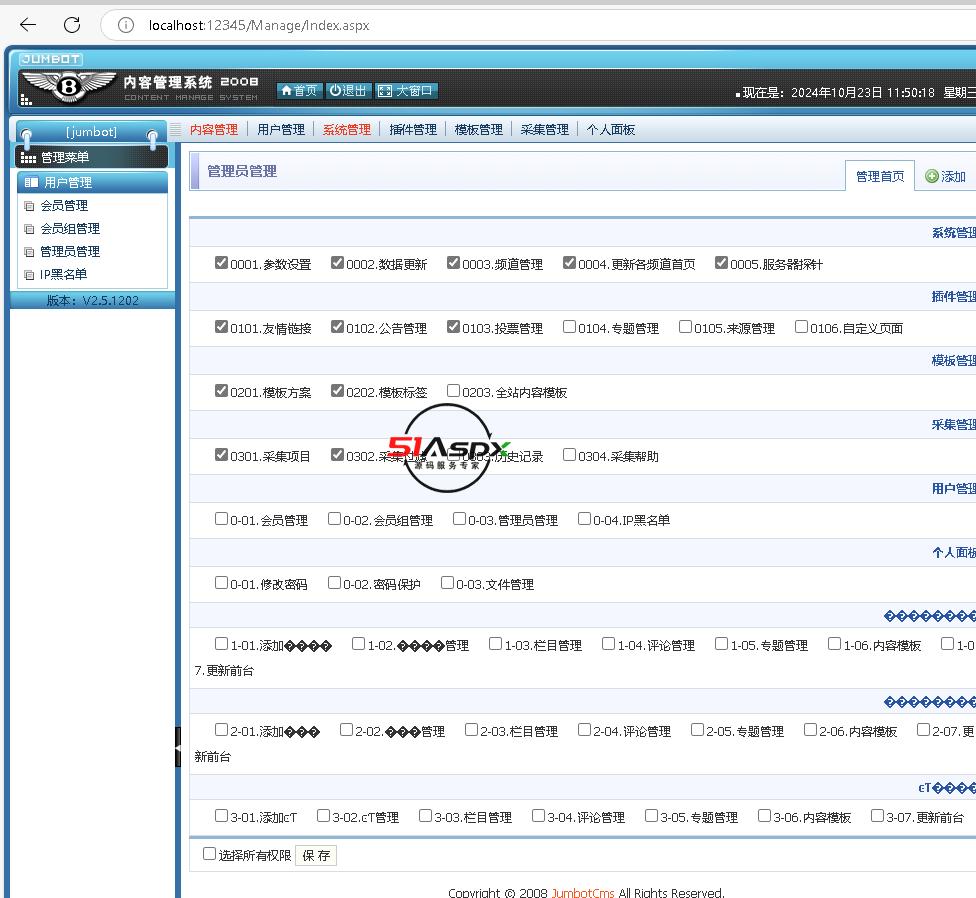Viewport: 976px width, 898px height.
Task: Collapse the 管理菜单 panel header
Action: pyautogui.click(x=65, y=157)
